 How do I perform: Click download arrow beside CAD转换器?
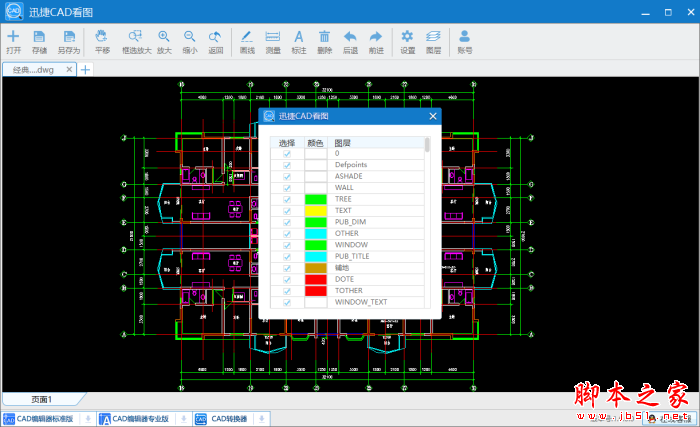[262, 418]
